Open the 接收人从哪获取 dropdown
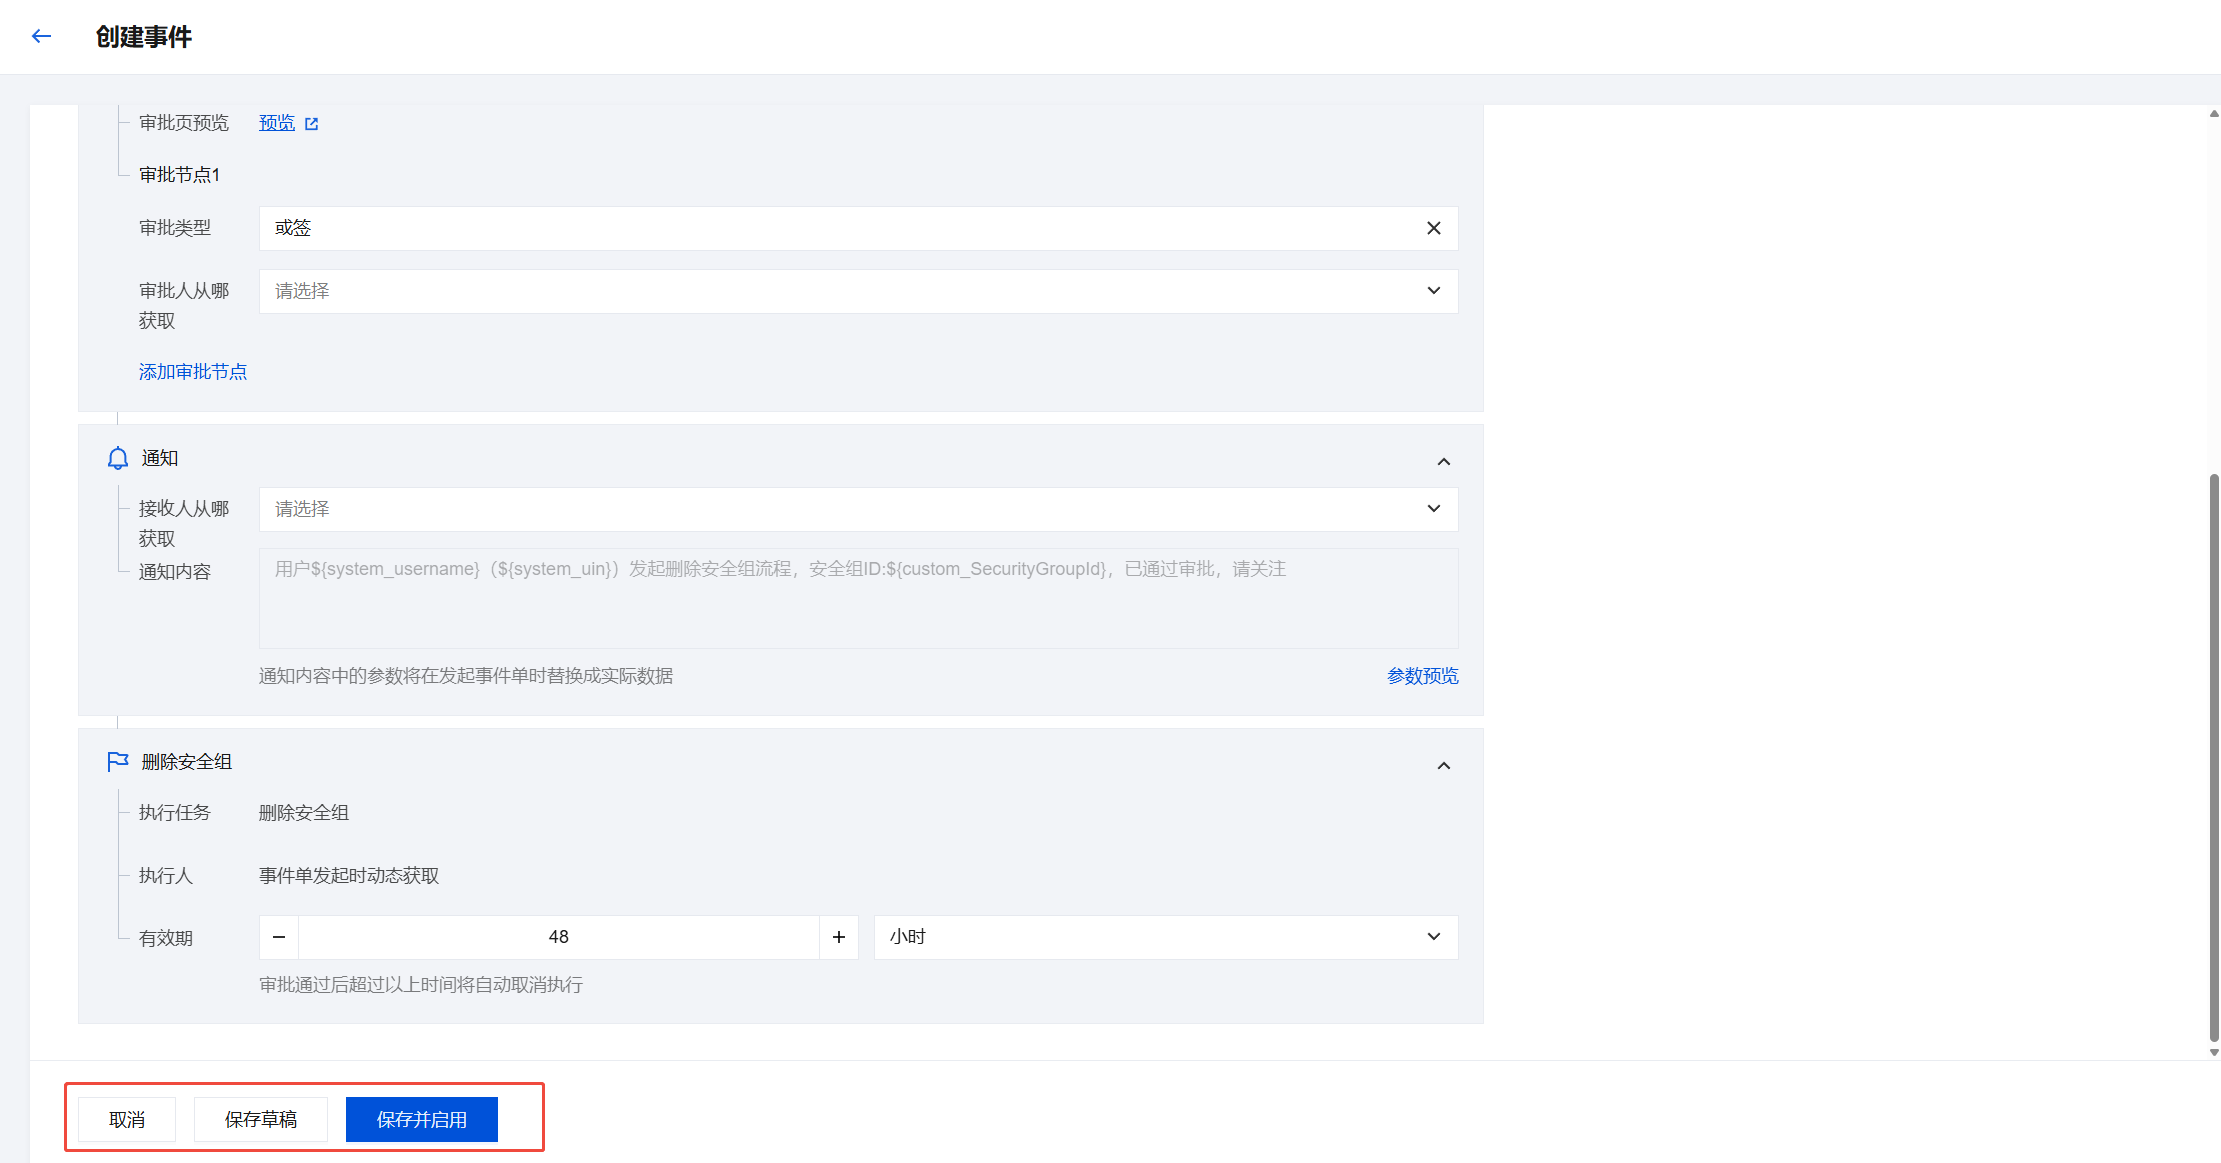Image resolution: width=2221 pixels, height=1163 pixels. coord(857,509)
